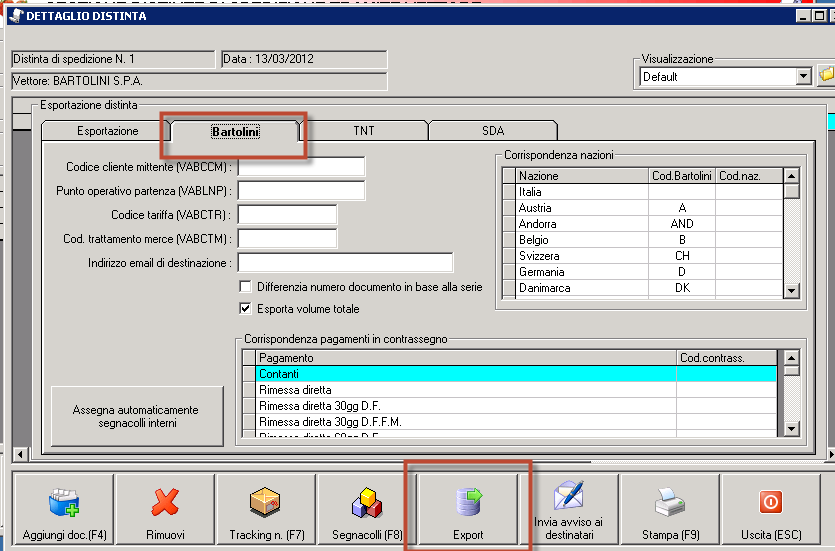Screen dimensions: 835x551
Task: Click the row selector beside Contanti
Action: (x=249, y=374)
